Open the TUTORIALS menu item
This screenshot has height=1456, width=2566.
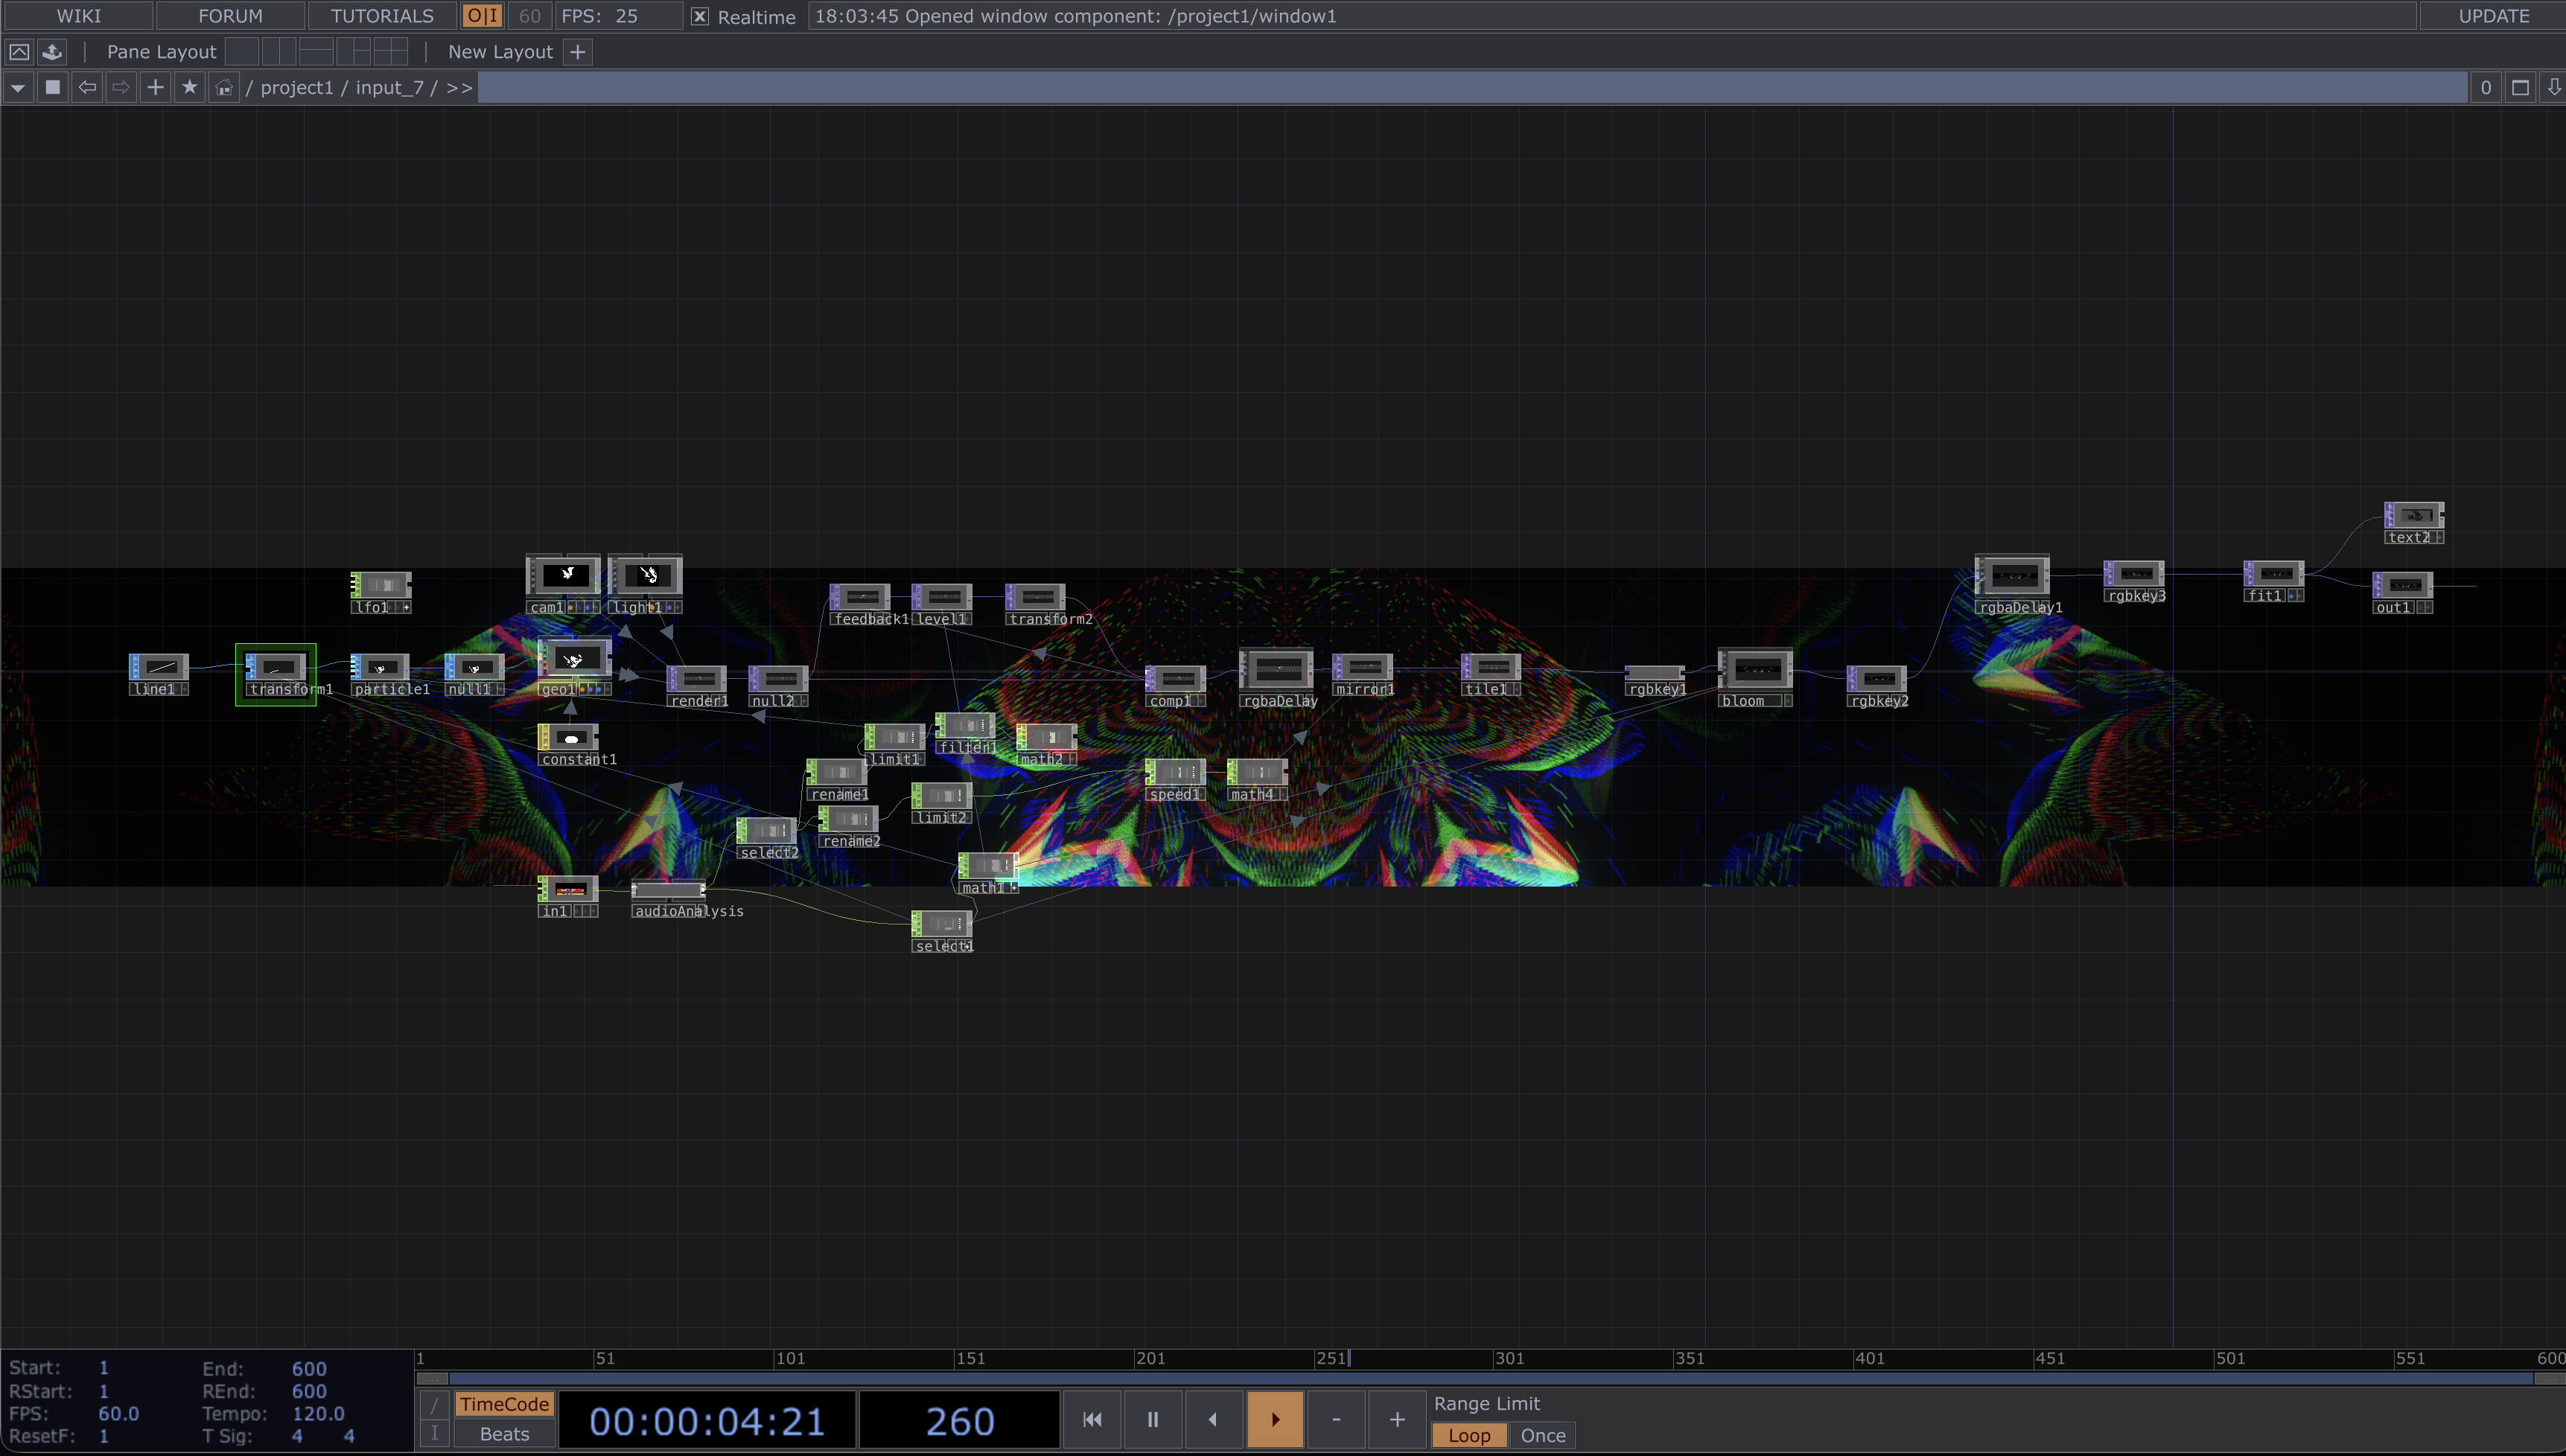coord(382,16)
